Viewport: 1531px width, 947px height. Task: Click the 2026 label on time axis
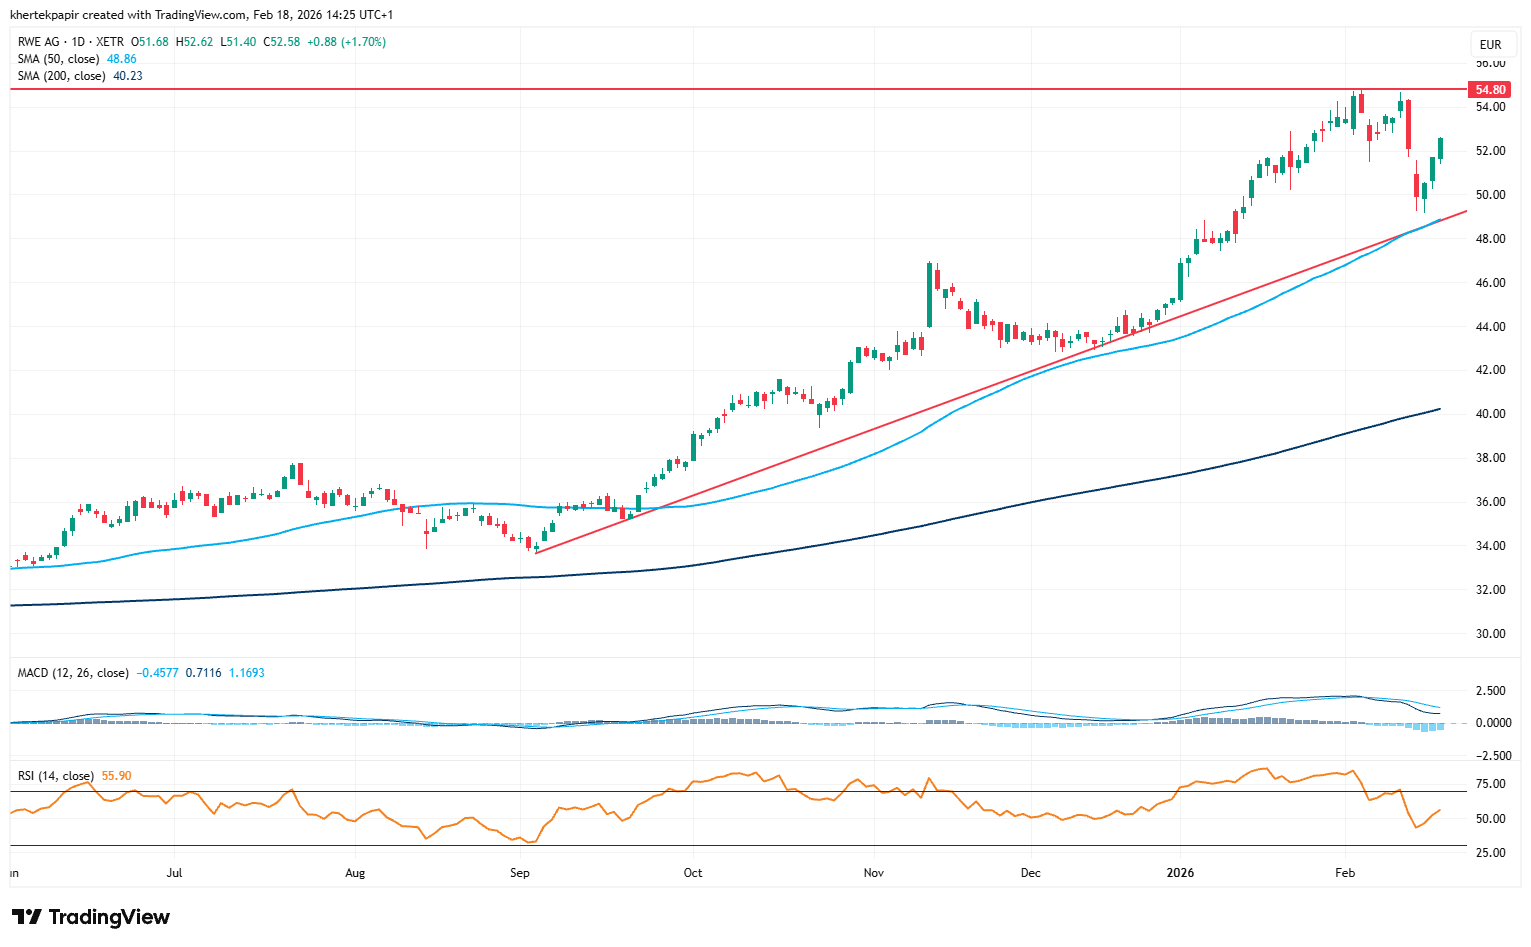click(1181, 873)
